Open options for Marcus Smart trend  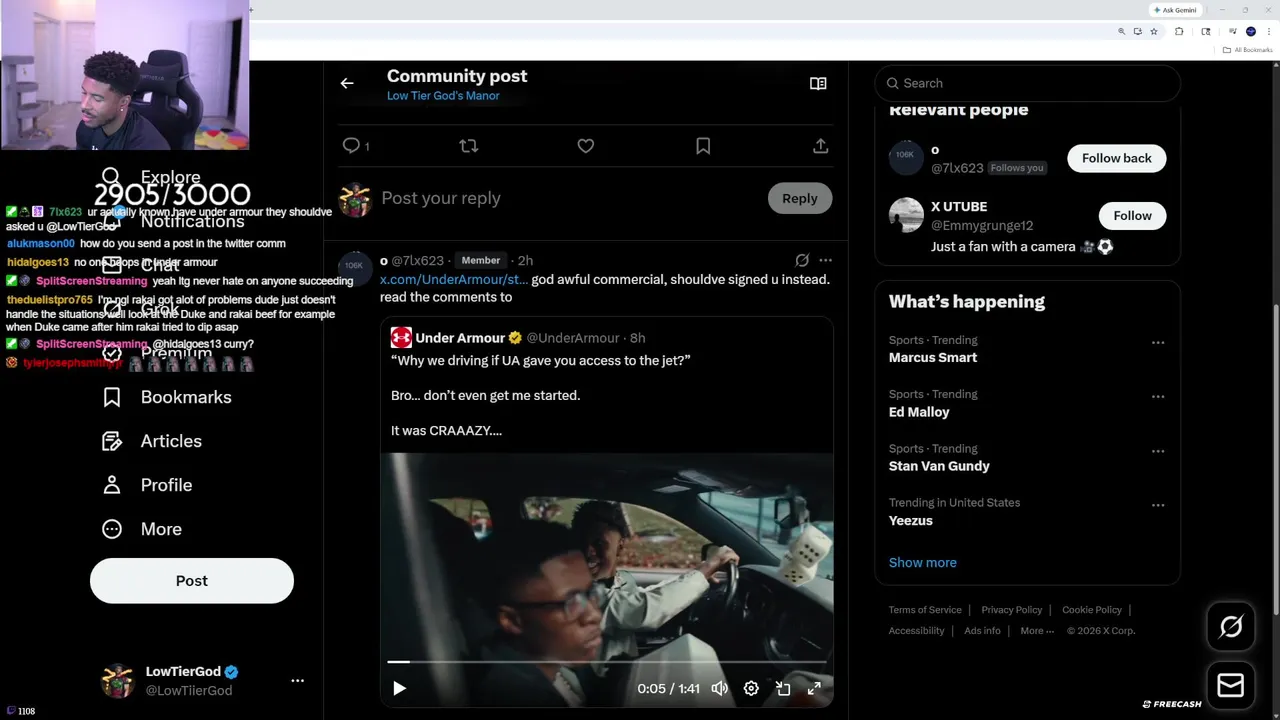point(1158,342)
